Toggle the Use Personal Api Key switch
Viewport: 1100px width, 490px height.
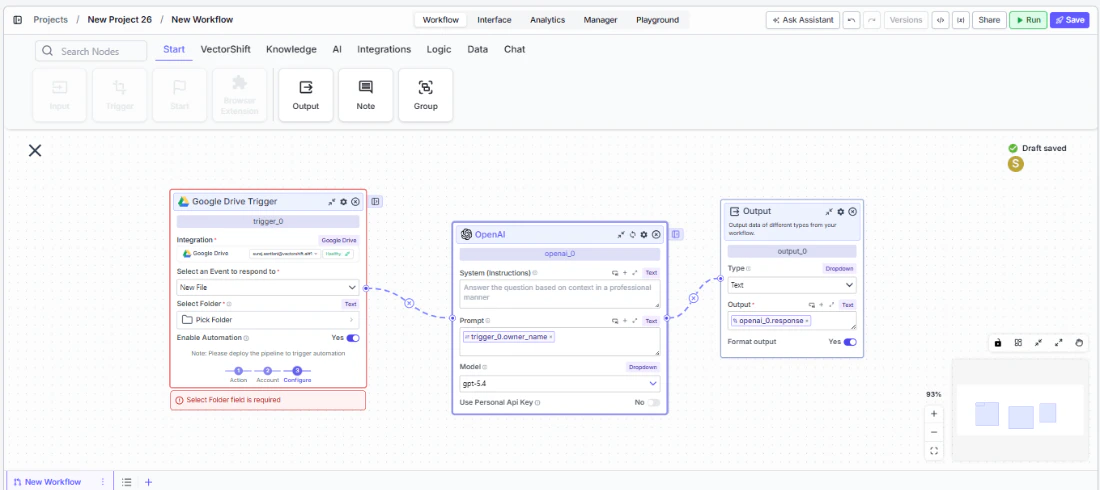click(653, 403)
